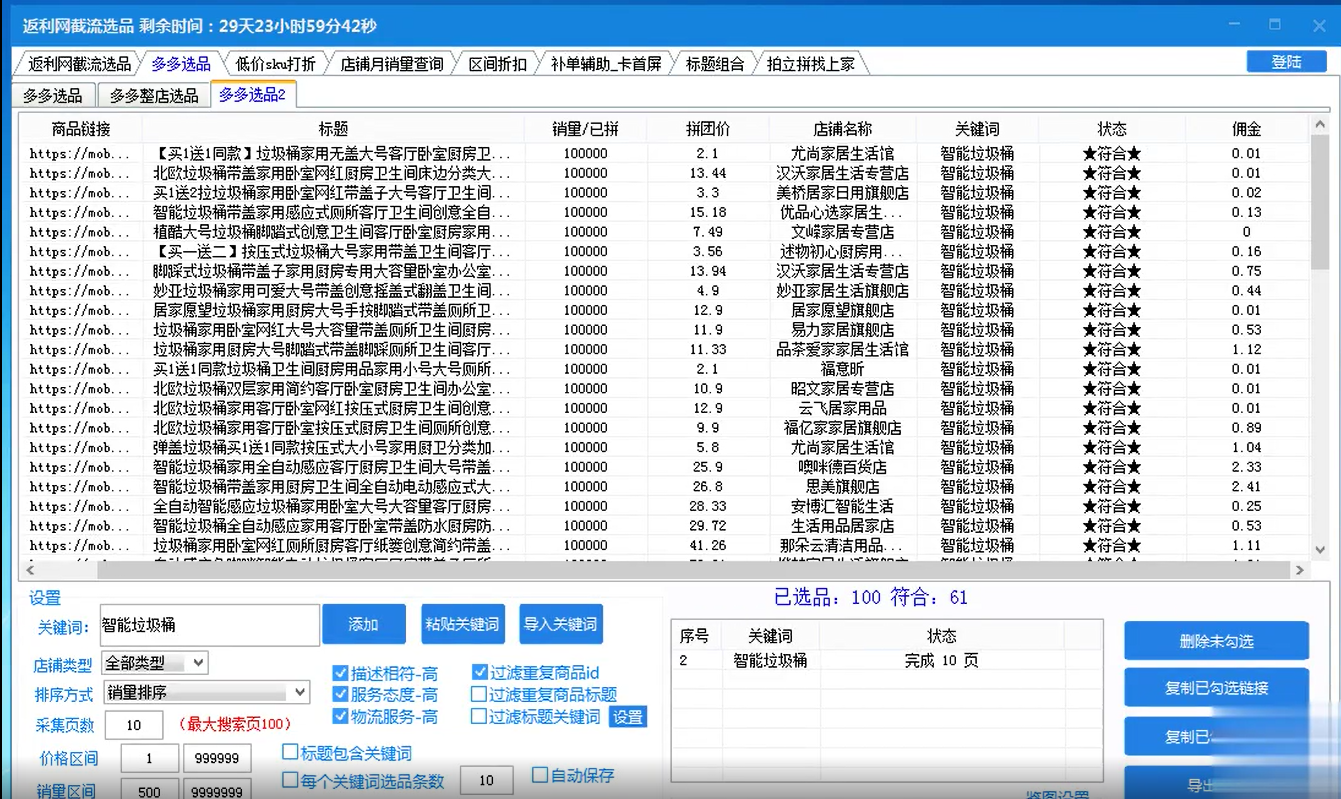The width and height of the screenshot is (1341, 799).
Task: Uncheck the 描述相符-高 checkbox
Action: [341, 673]
